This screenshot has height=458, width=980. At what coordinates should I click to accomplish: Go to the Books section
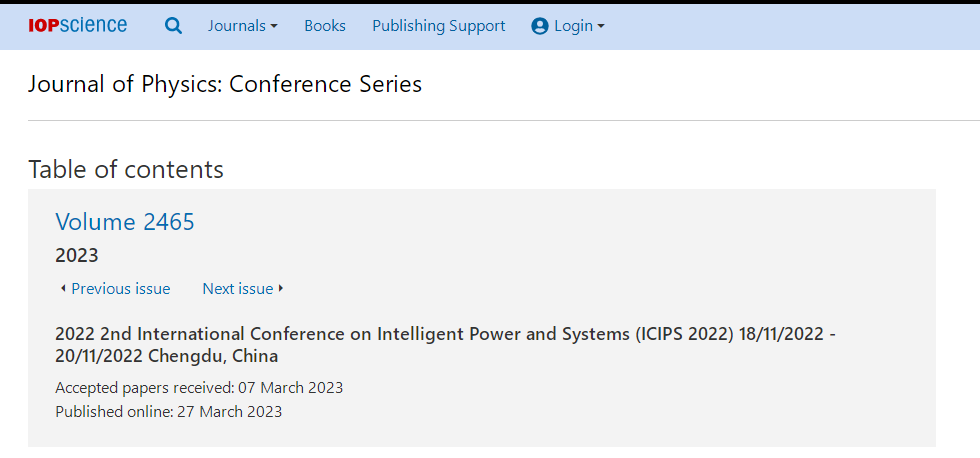[325, 26]
